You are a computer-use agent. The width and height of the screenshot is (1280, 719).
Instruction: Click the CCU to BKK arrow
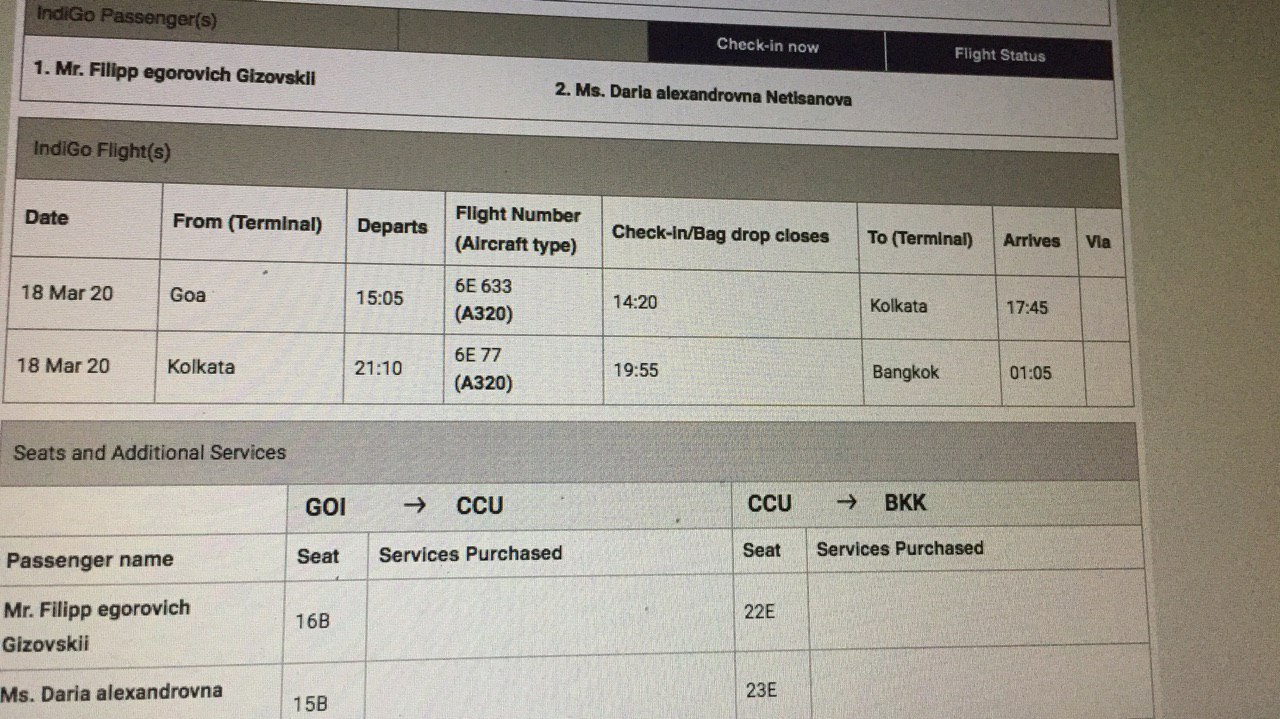tap(846, 503)
